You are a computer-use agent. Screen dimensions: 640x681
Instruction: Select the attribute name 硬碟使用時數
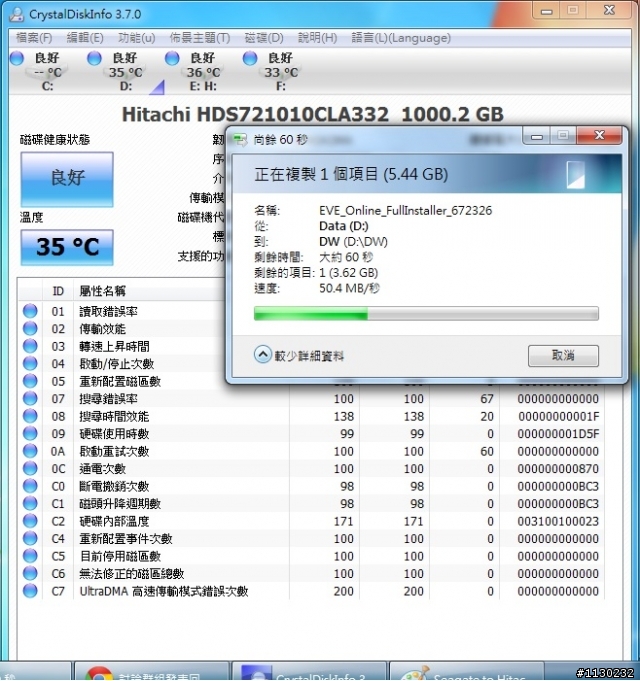[114, 434]
